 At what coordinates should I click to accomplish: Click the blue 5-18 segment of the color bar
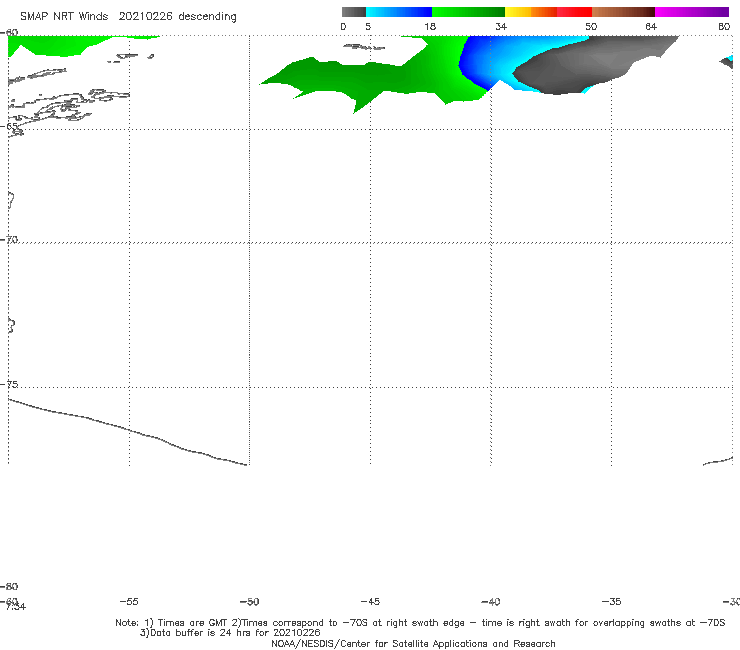399,12
